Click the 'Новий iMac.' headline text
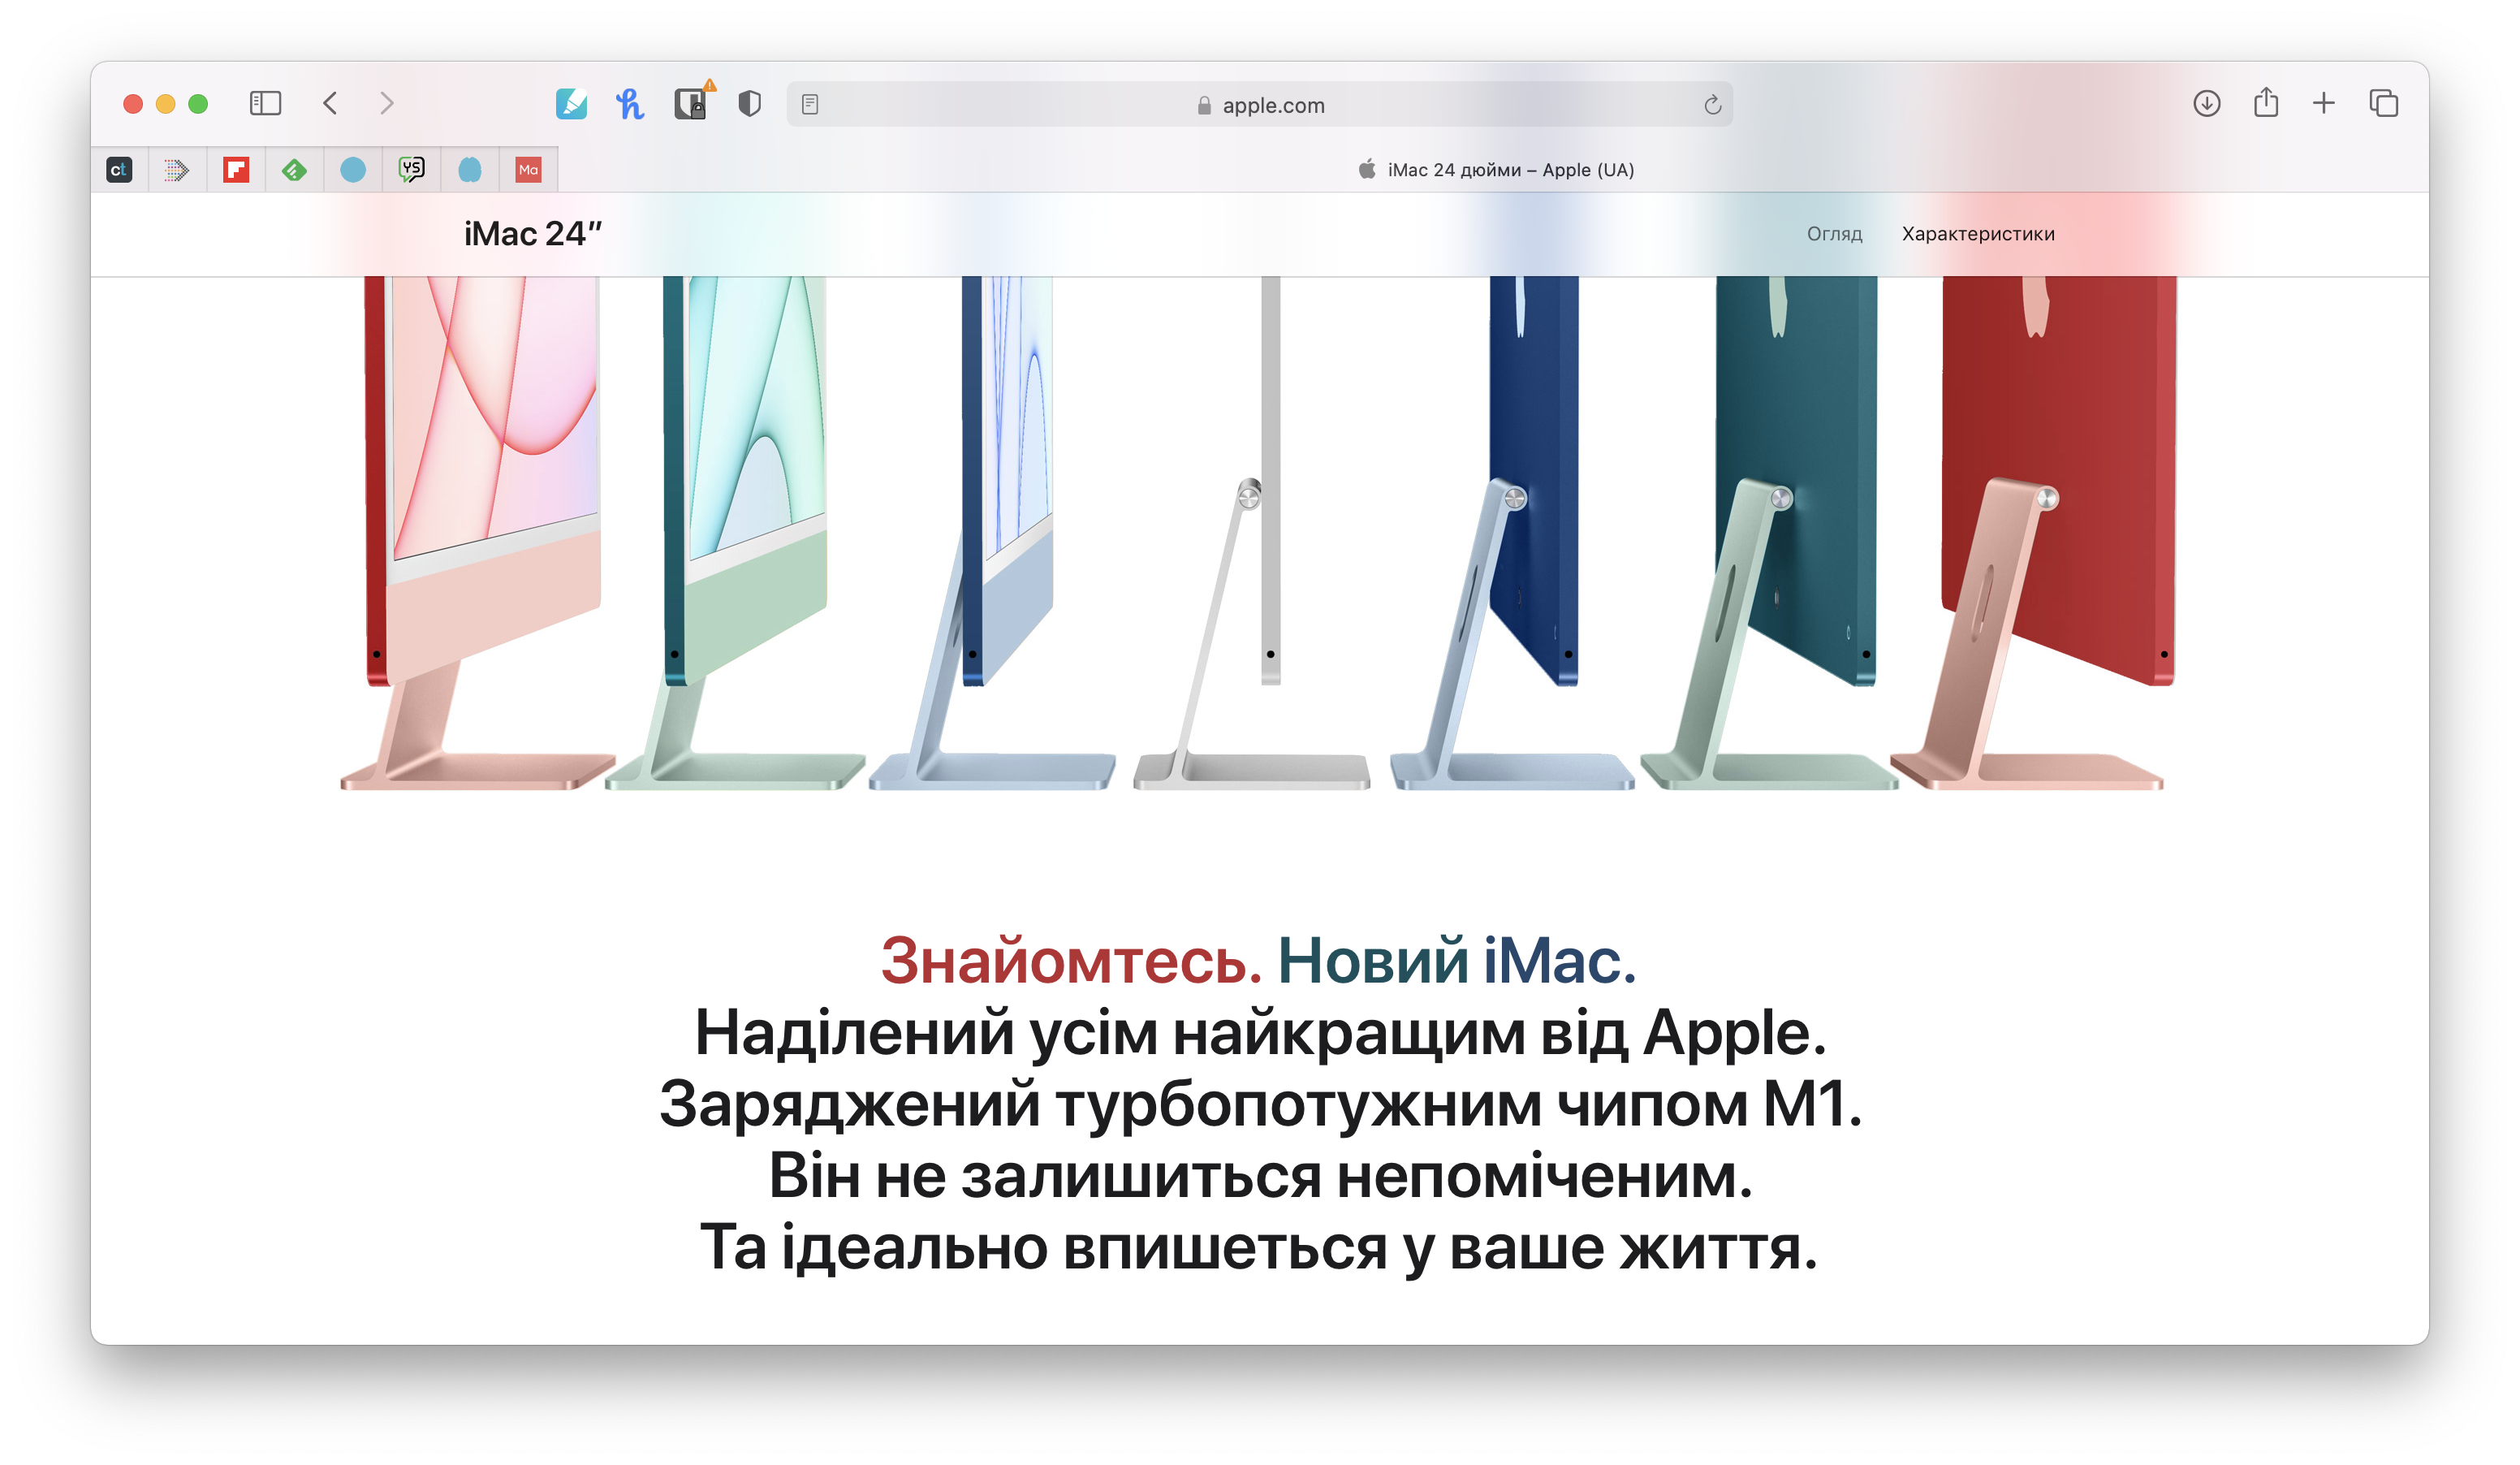 (x=1457, y=960)
